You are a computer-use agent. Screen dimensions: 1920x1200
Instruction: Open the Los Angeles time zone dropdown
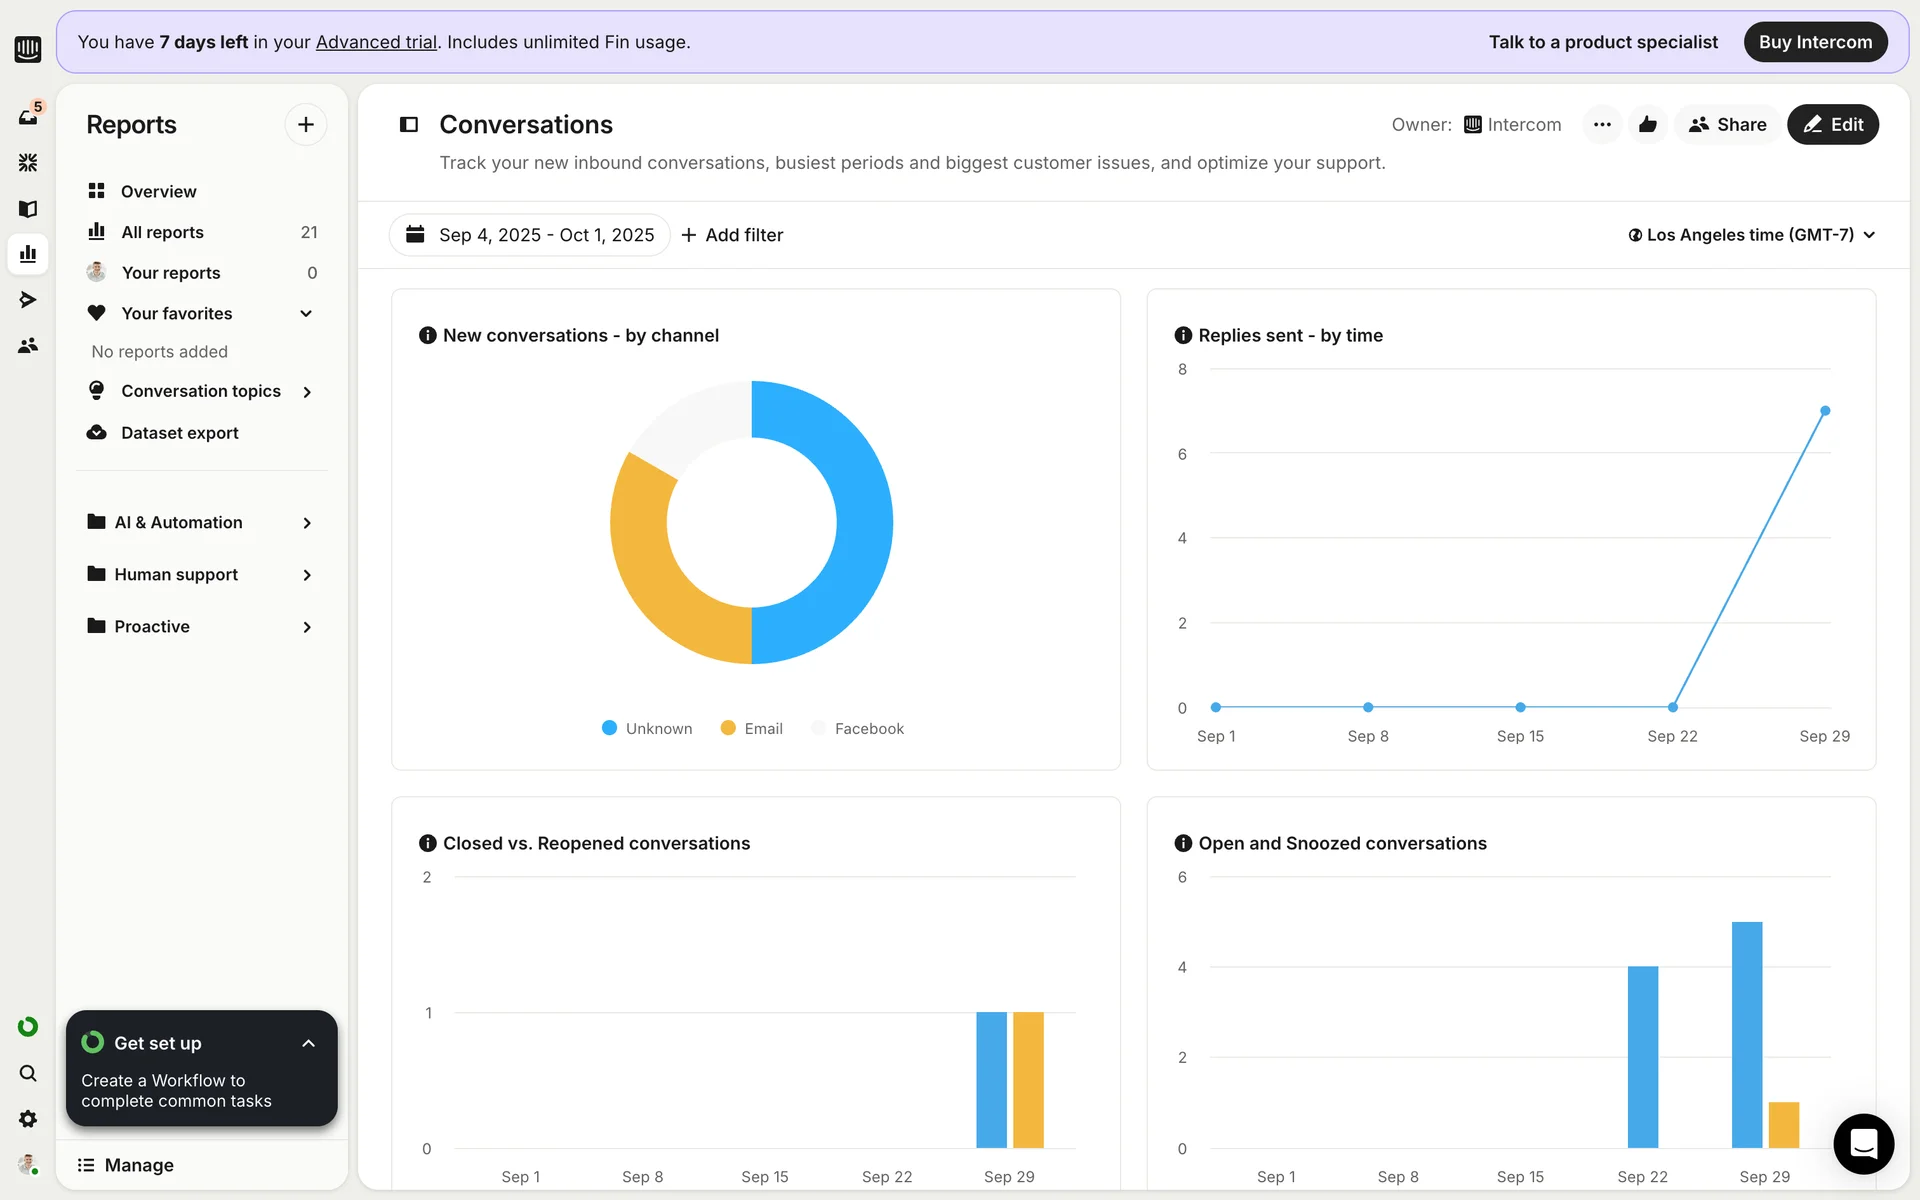point(1751,235)
